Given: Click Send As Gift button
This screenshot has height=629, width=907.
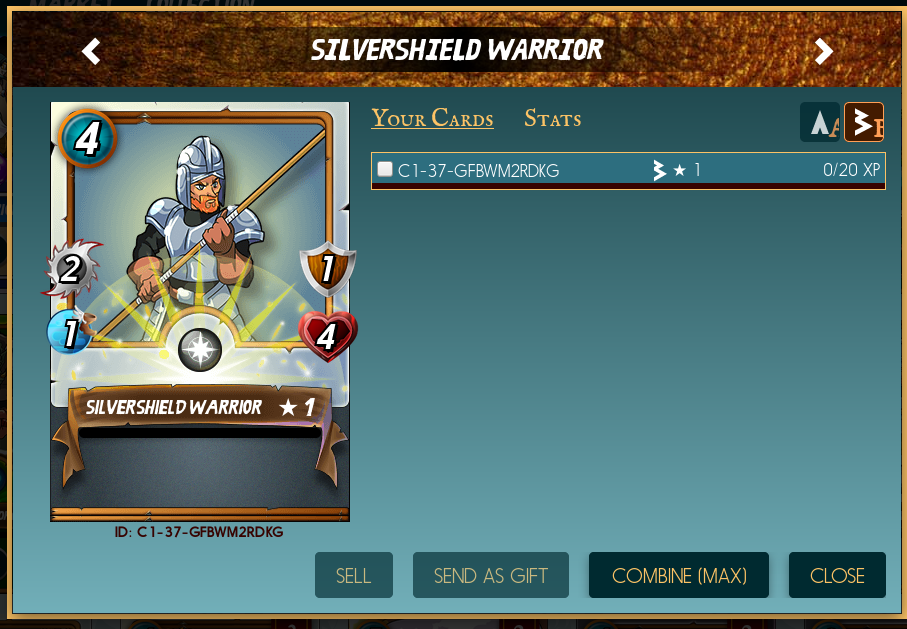Looking at the screenshot, I should 491,575.
